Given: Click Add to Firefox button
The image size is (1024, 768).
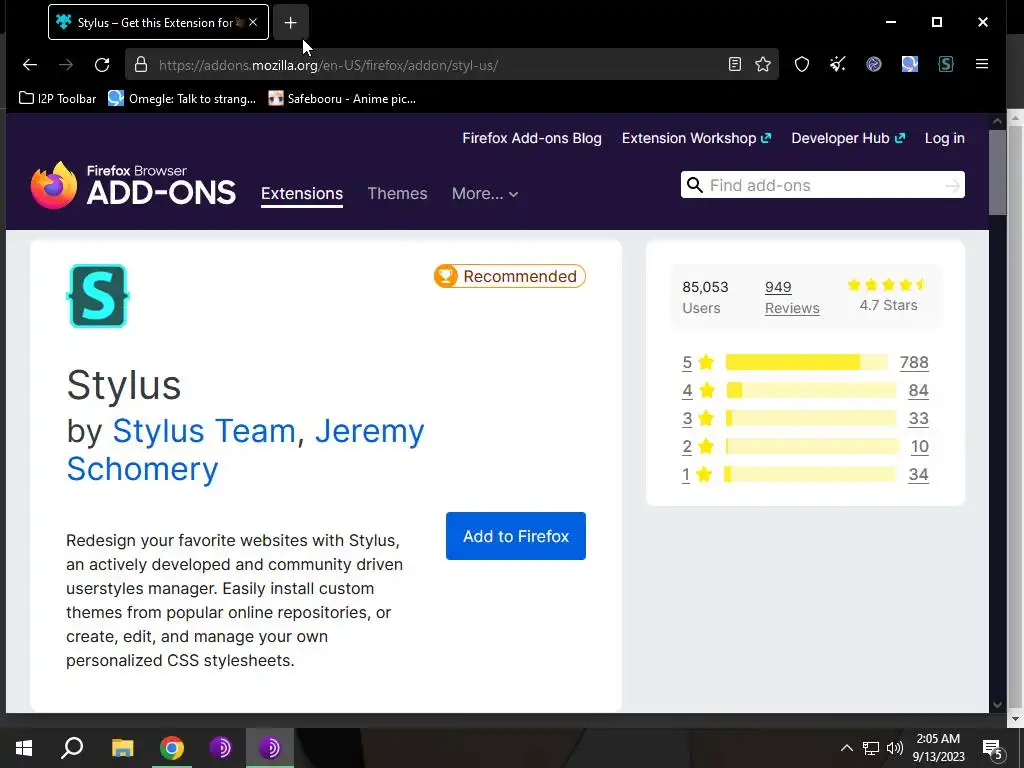Looking at the screenshot, I should (x=516, y=536).
